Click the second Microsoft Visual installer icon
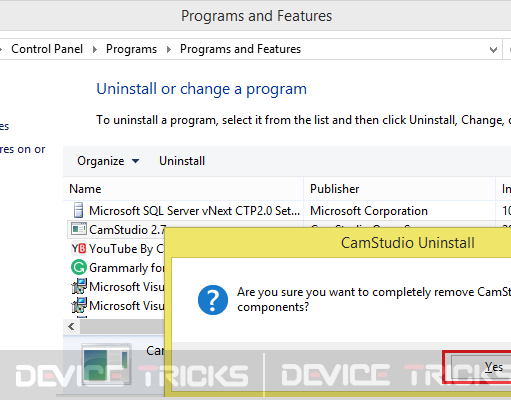Image resolution: width=511 pixels, height=400 pixels. [79, 305]
